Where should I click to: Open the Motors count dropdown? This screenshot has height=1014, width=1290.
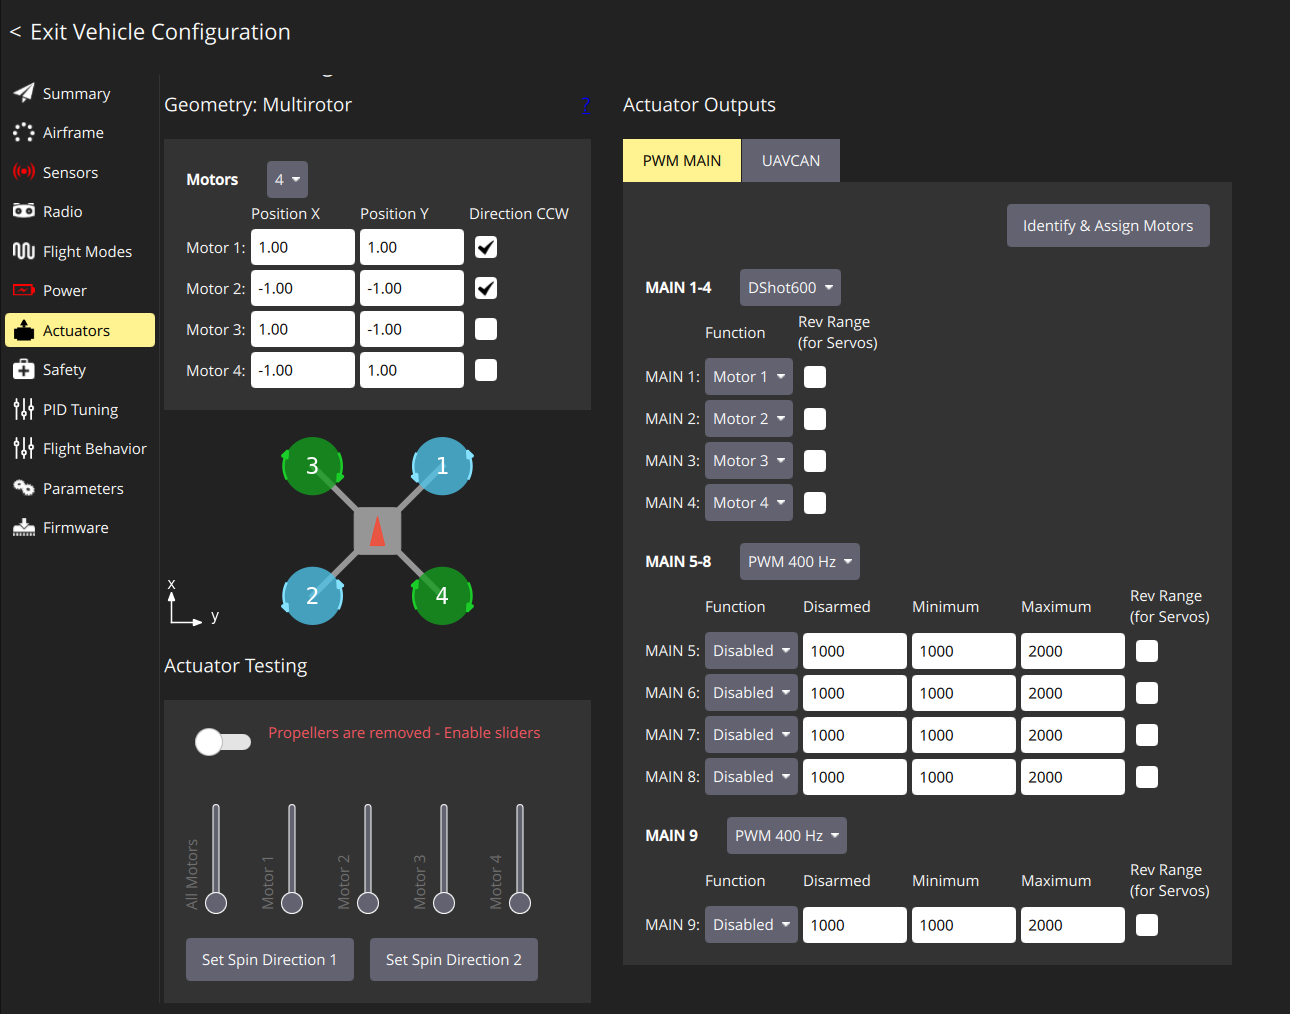tap(287, 180)
